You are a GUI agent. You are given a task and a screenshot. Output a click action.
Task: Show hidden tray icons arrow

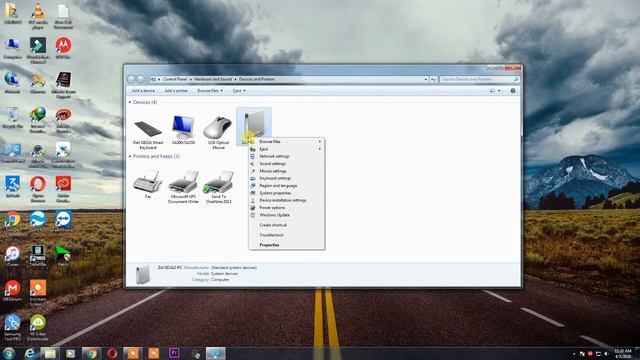point(574,354)
